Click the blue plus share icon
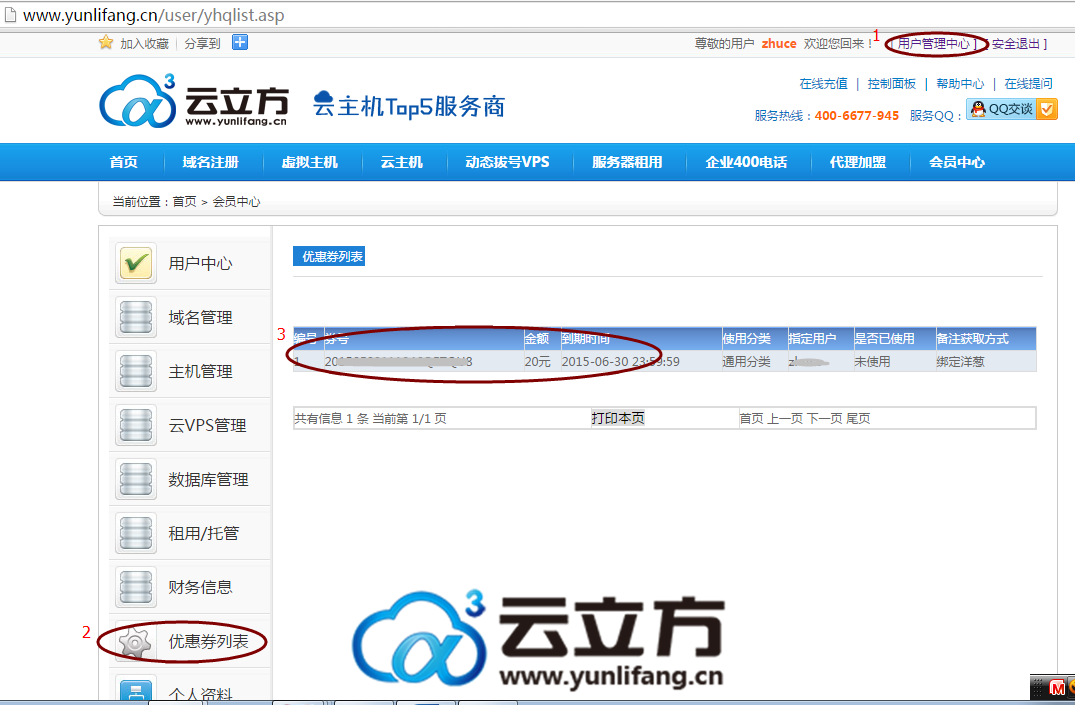Viewport: 1075px width, 705px height. point(240,43)
